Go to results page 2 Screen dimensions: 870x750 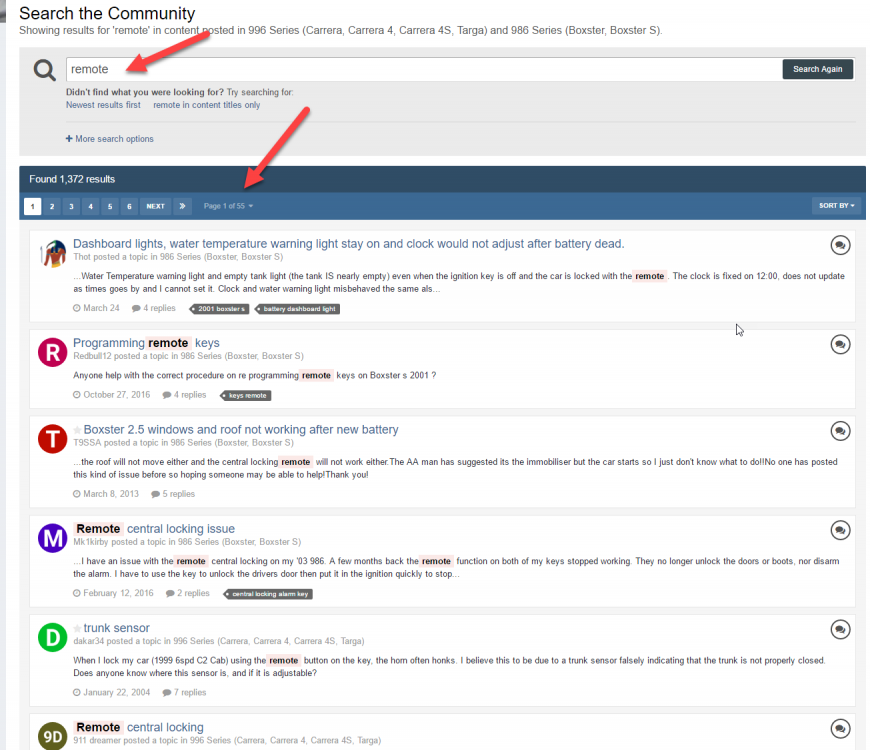52,206
